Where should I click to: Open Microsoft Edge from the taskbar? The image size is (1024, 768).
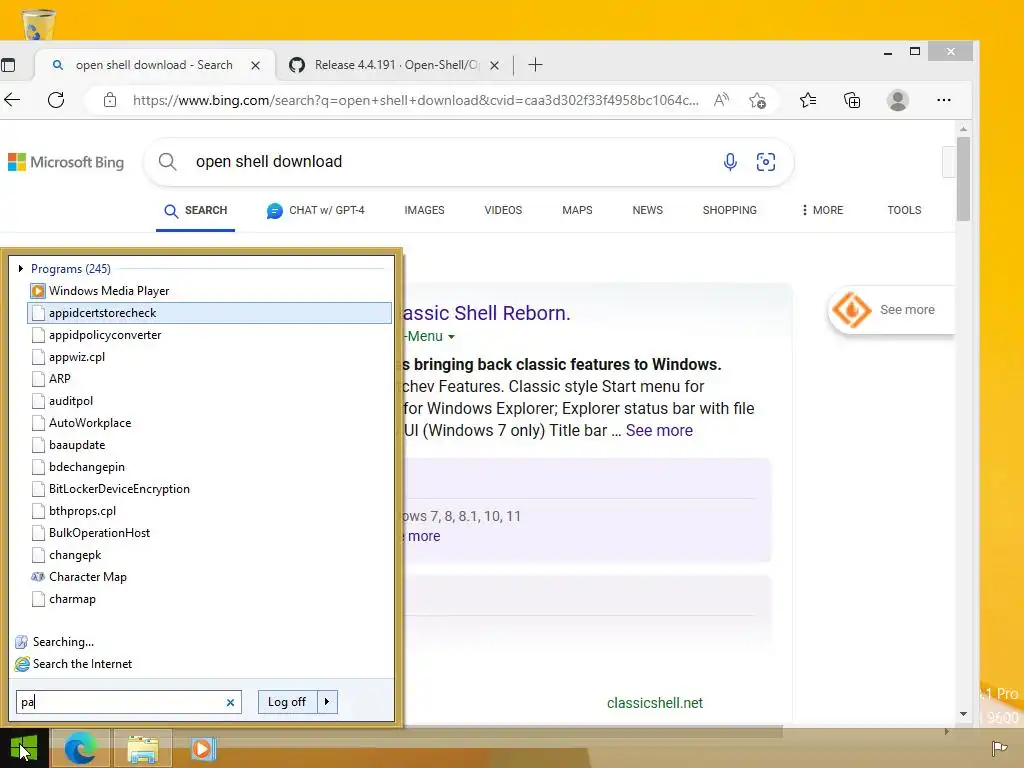tap(80, 748)
